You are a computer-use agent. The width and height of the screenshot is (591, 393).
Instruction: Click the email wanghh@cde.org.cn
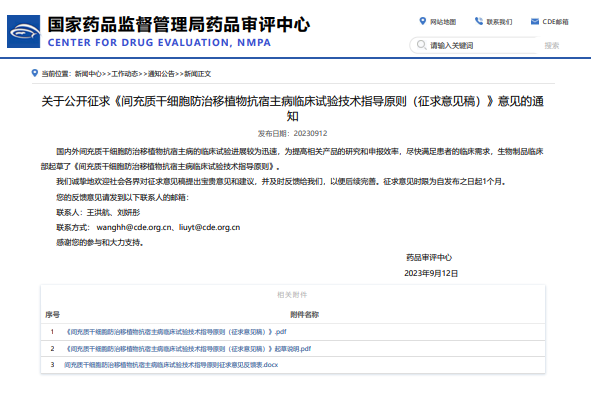coord(134,228)
